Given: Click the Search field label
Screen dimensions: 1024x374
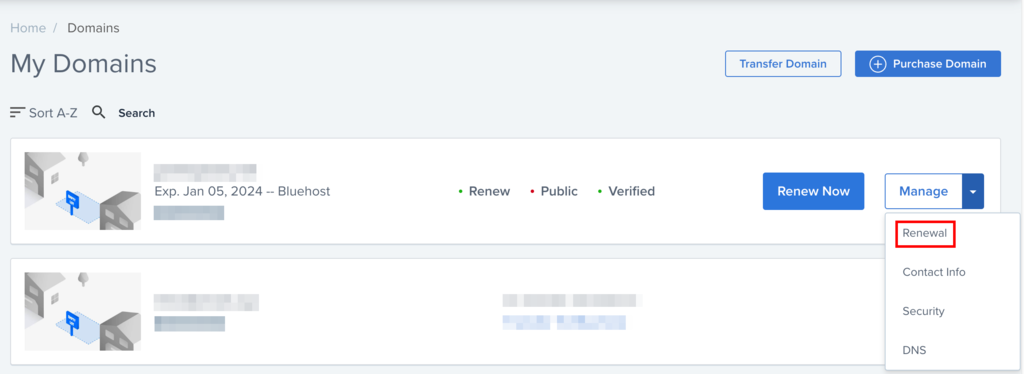Looking at the screenshot, I should pos(136,113).
